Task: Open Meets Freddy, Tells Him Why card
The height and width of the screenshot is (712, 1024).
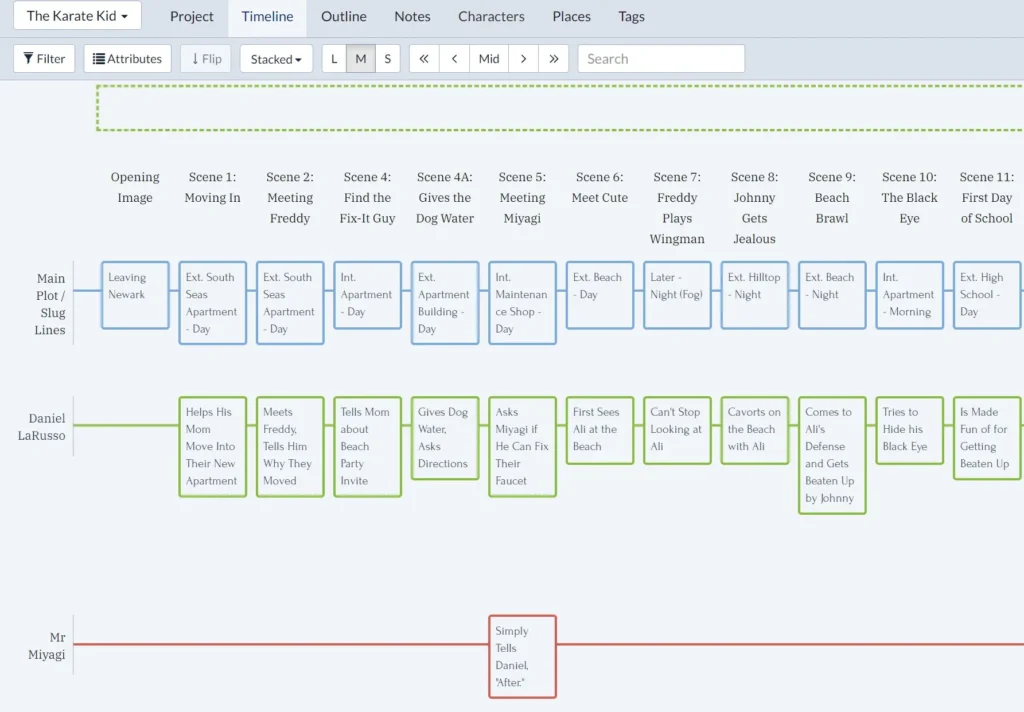Action: [290, 447]
